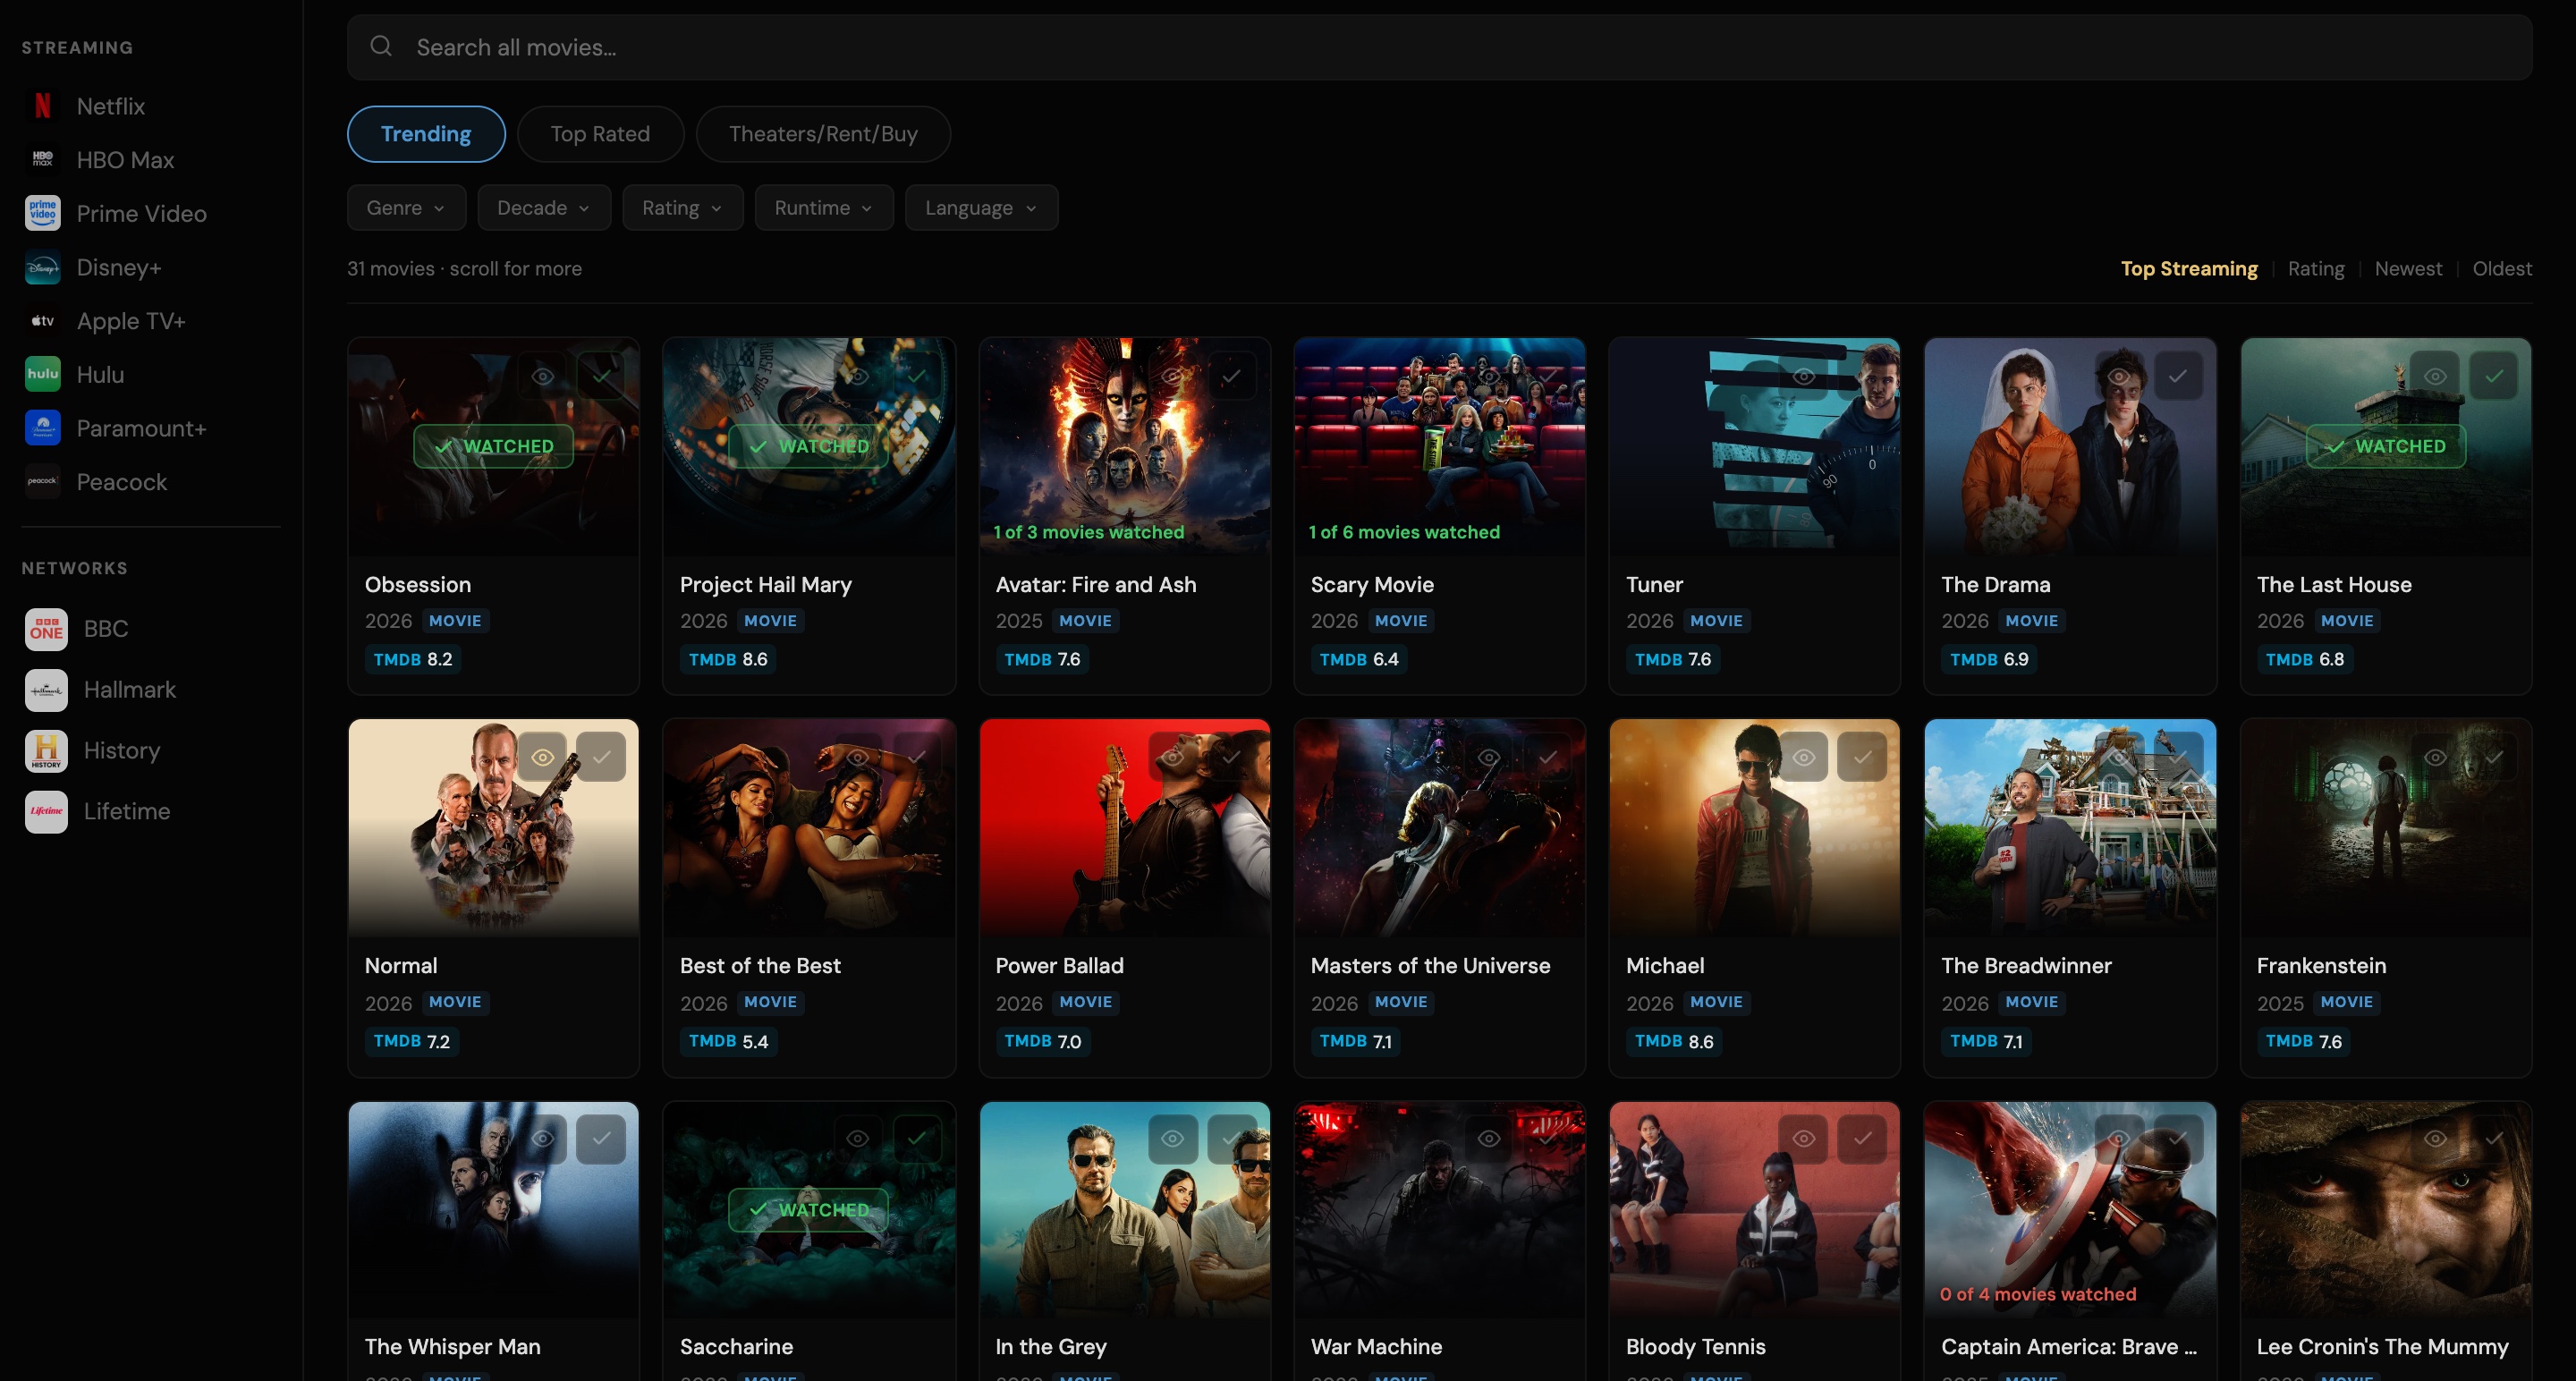Open the History network

tap(92, 751)
